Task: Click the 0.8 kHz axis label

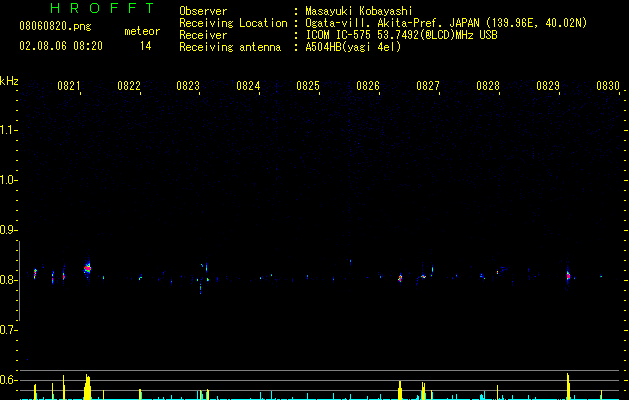Action: (8, 280)
